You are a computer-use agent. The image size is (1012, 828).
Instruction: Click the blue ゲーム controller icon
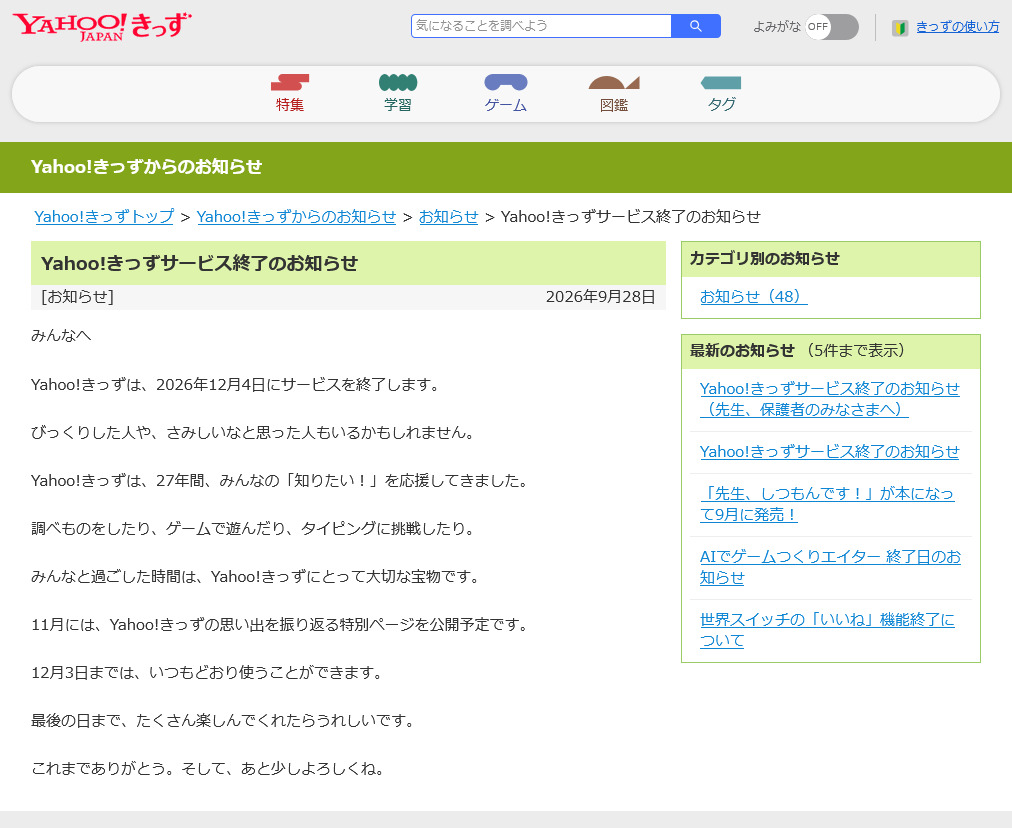(506, 82)
